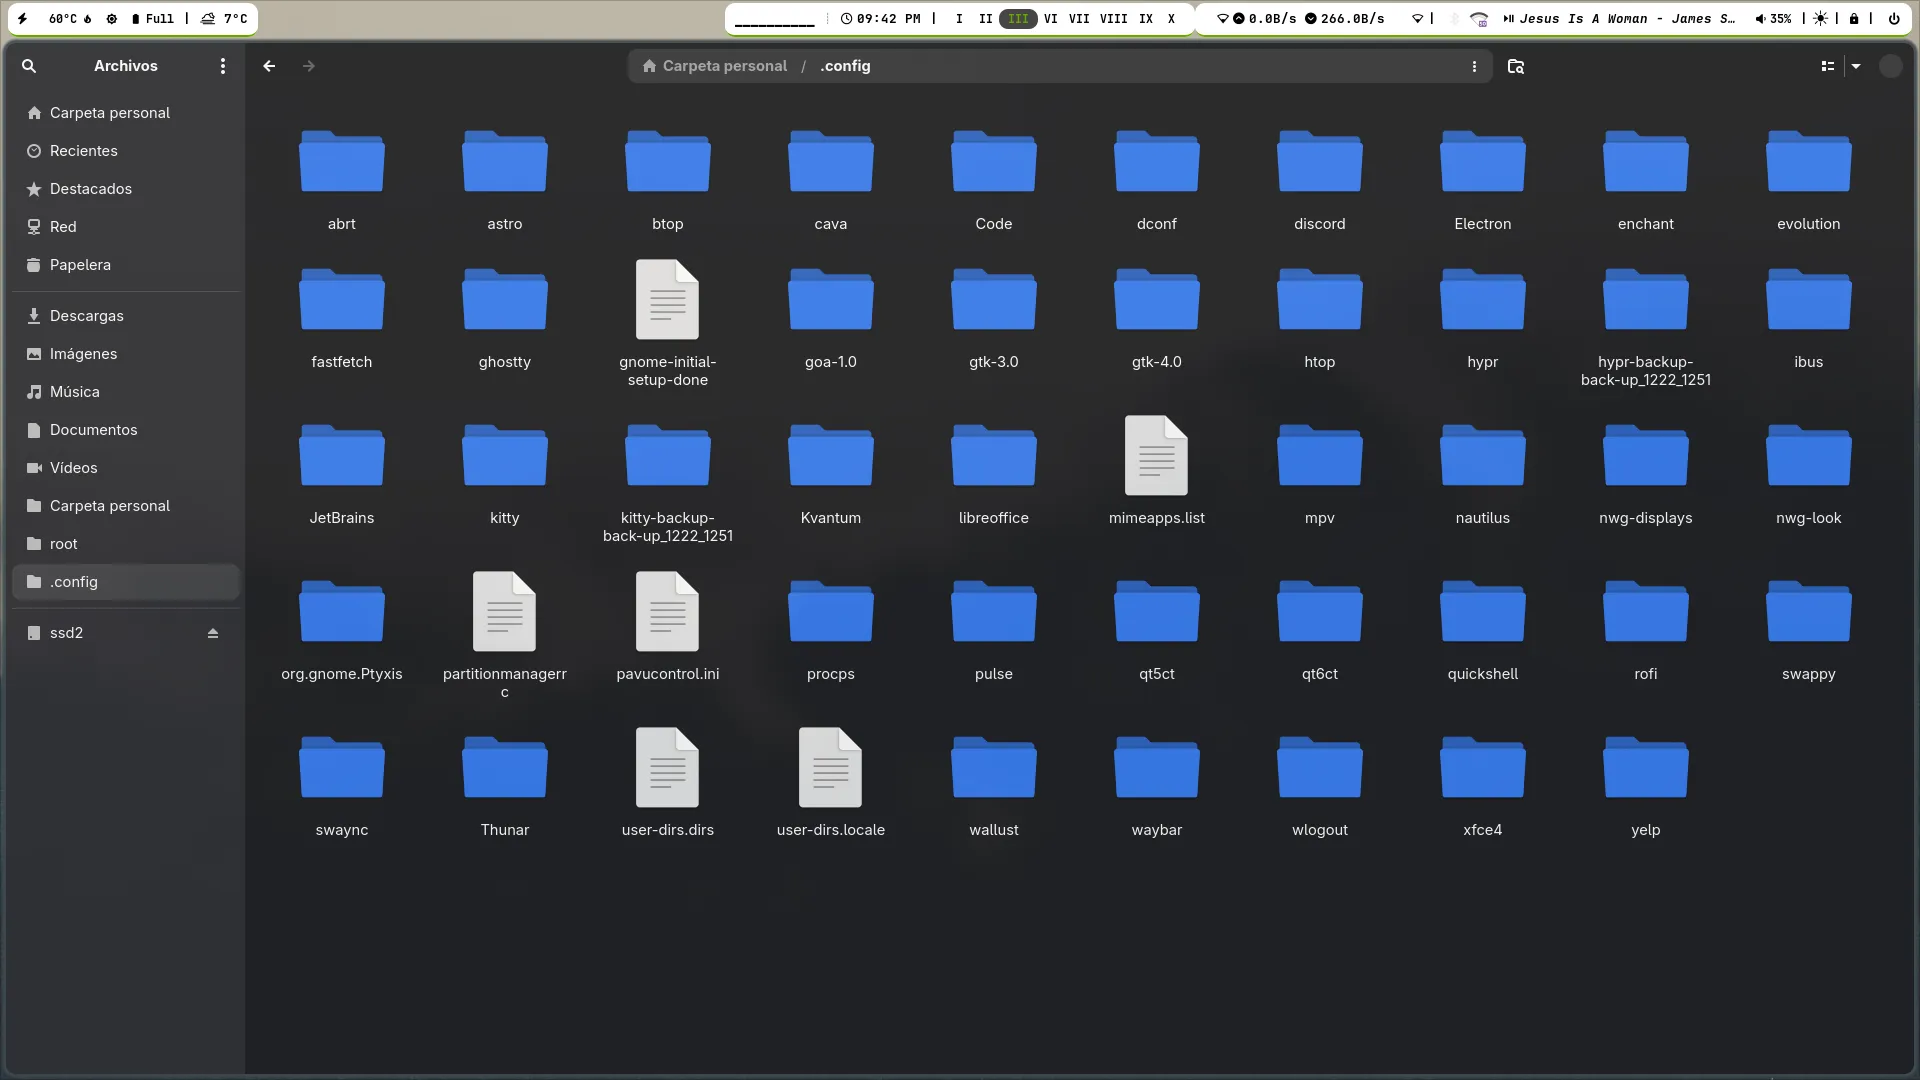
Task: Switch to workspace VIII in the top bar
Action: pyautogui.click(x=1113, y=19)
